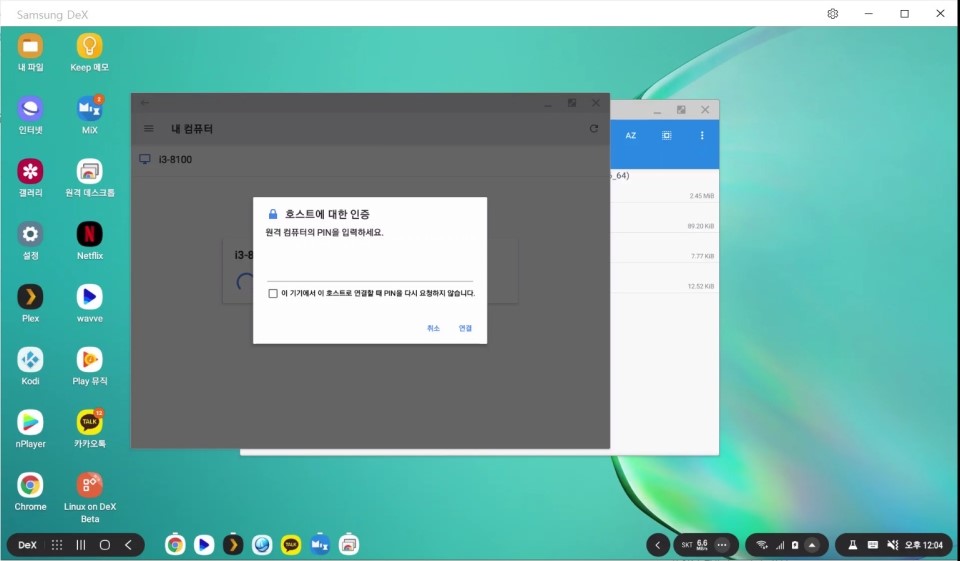960x561 pixels.
Task: Click the 취소 (Cancel) button in the dialog
Action: (x=433, y=328)
